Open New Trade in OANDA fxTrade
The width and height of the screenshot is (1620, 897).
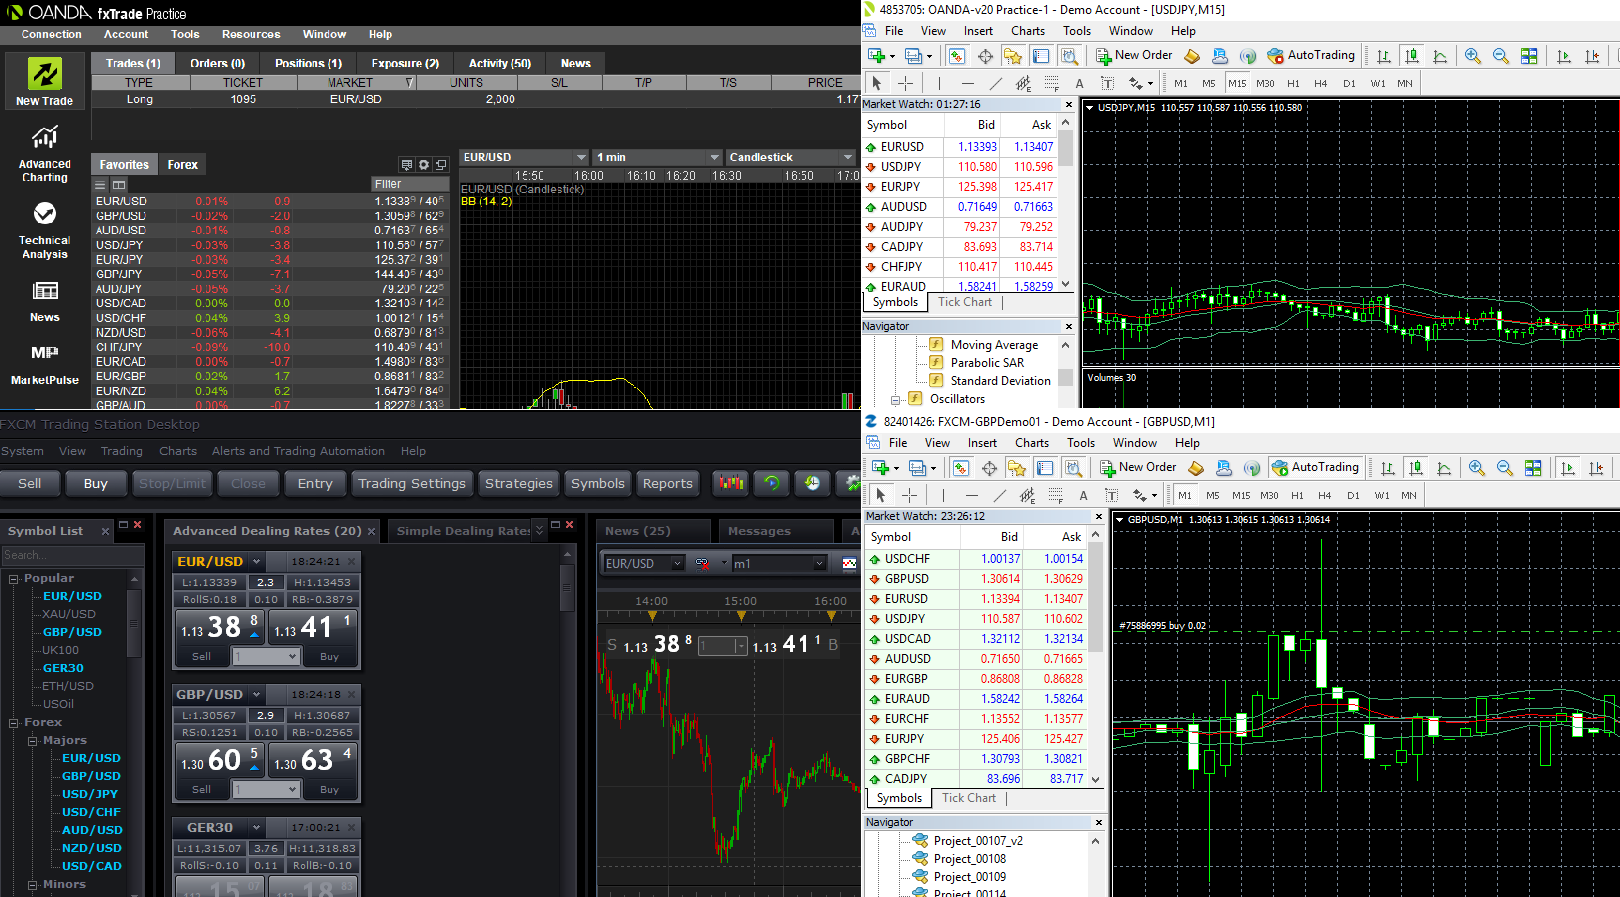tap(44, 82)
